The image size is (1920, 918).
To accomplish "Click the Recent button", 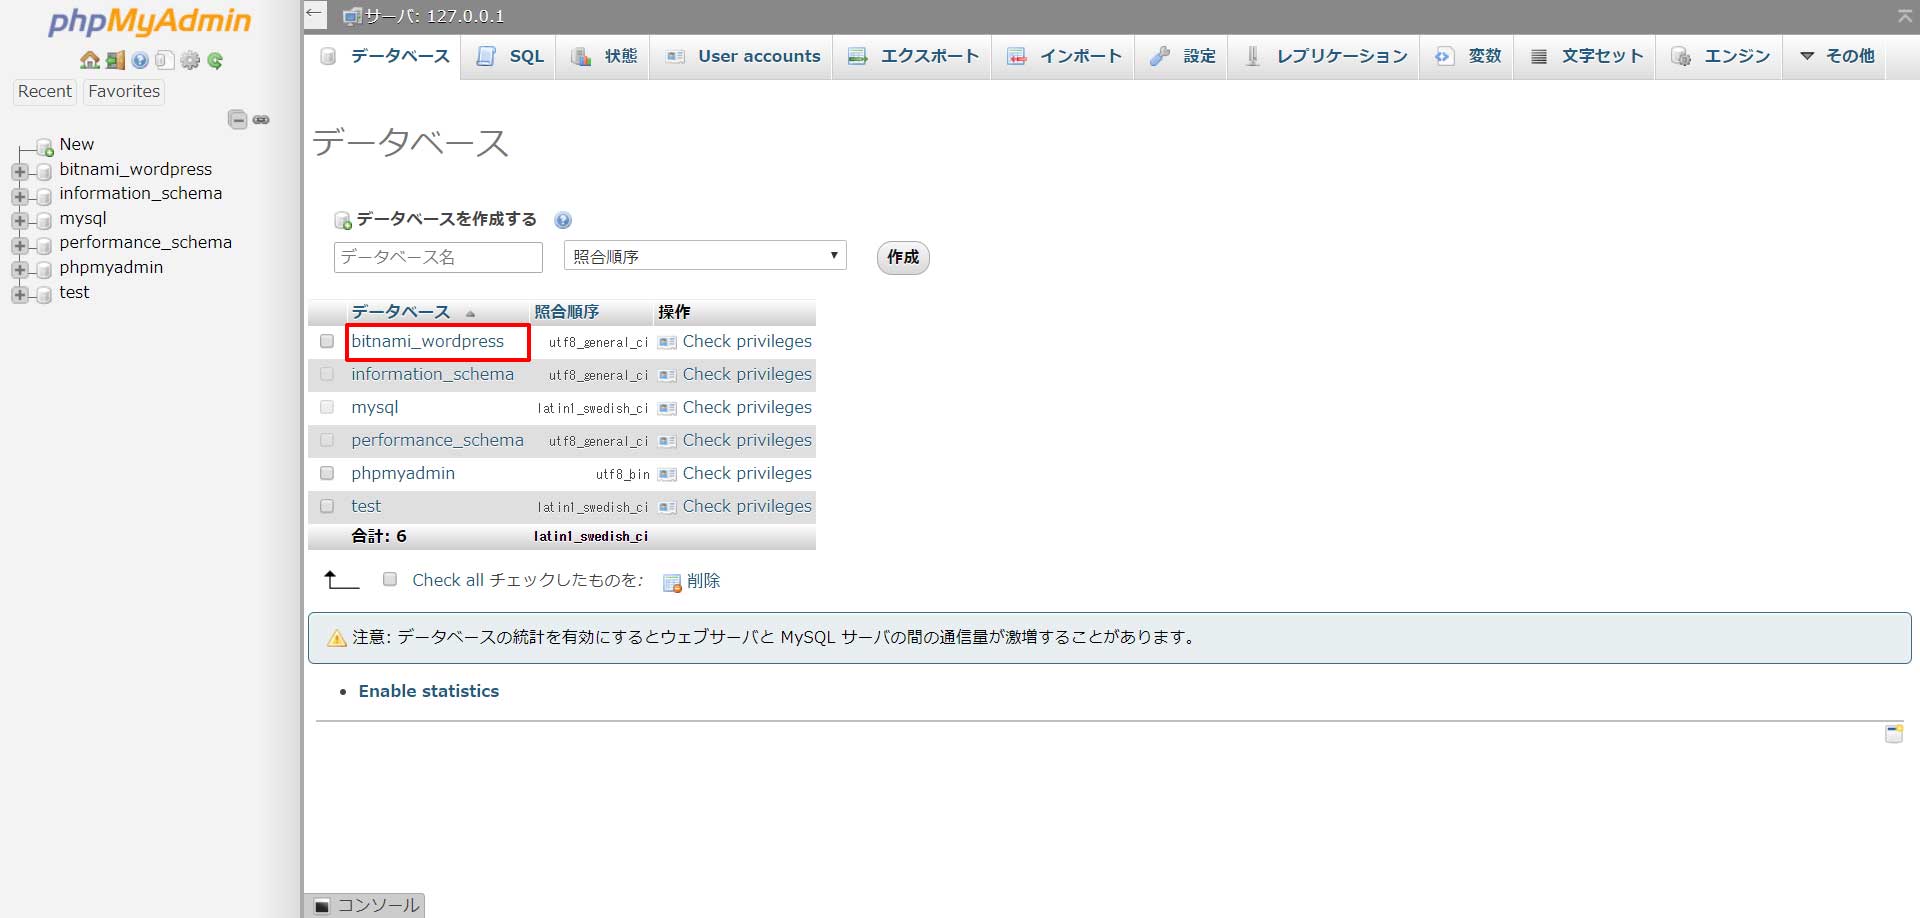I will [45, 91].
